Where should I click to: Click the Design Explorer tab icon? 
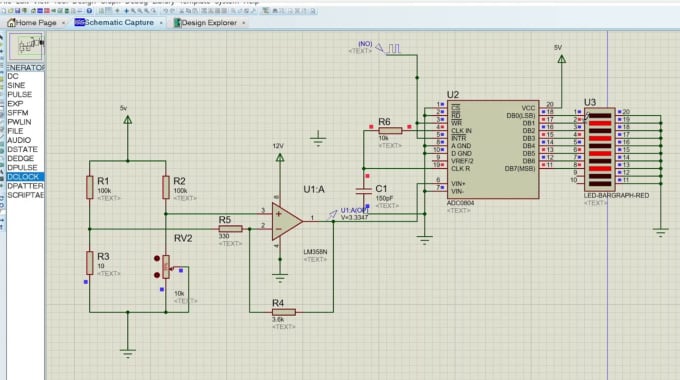177,23
